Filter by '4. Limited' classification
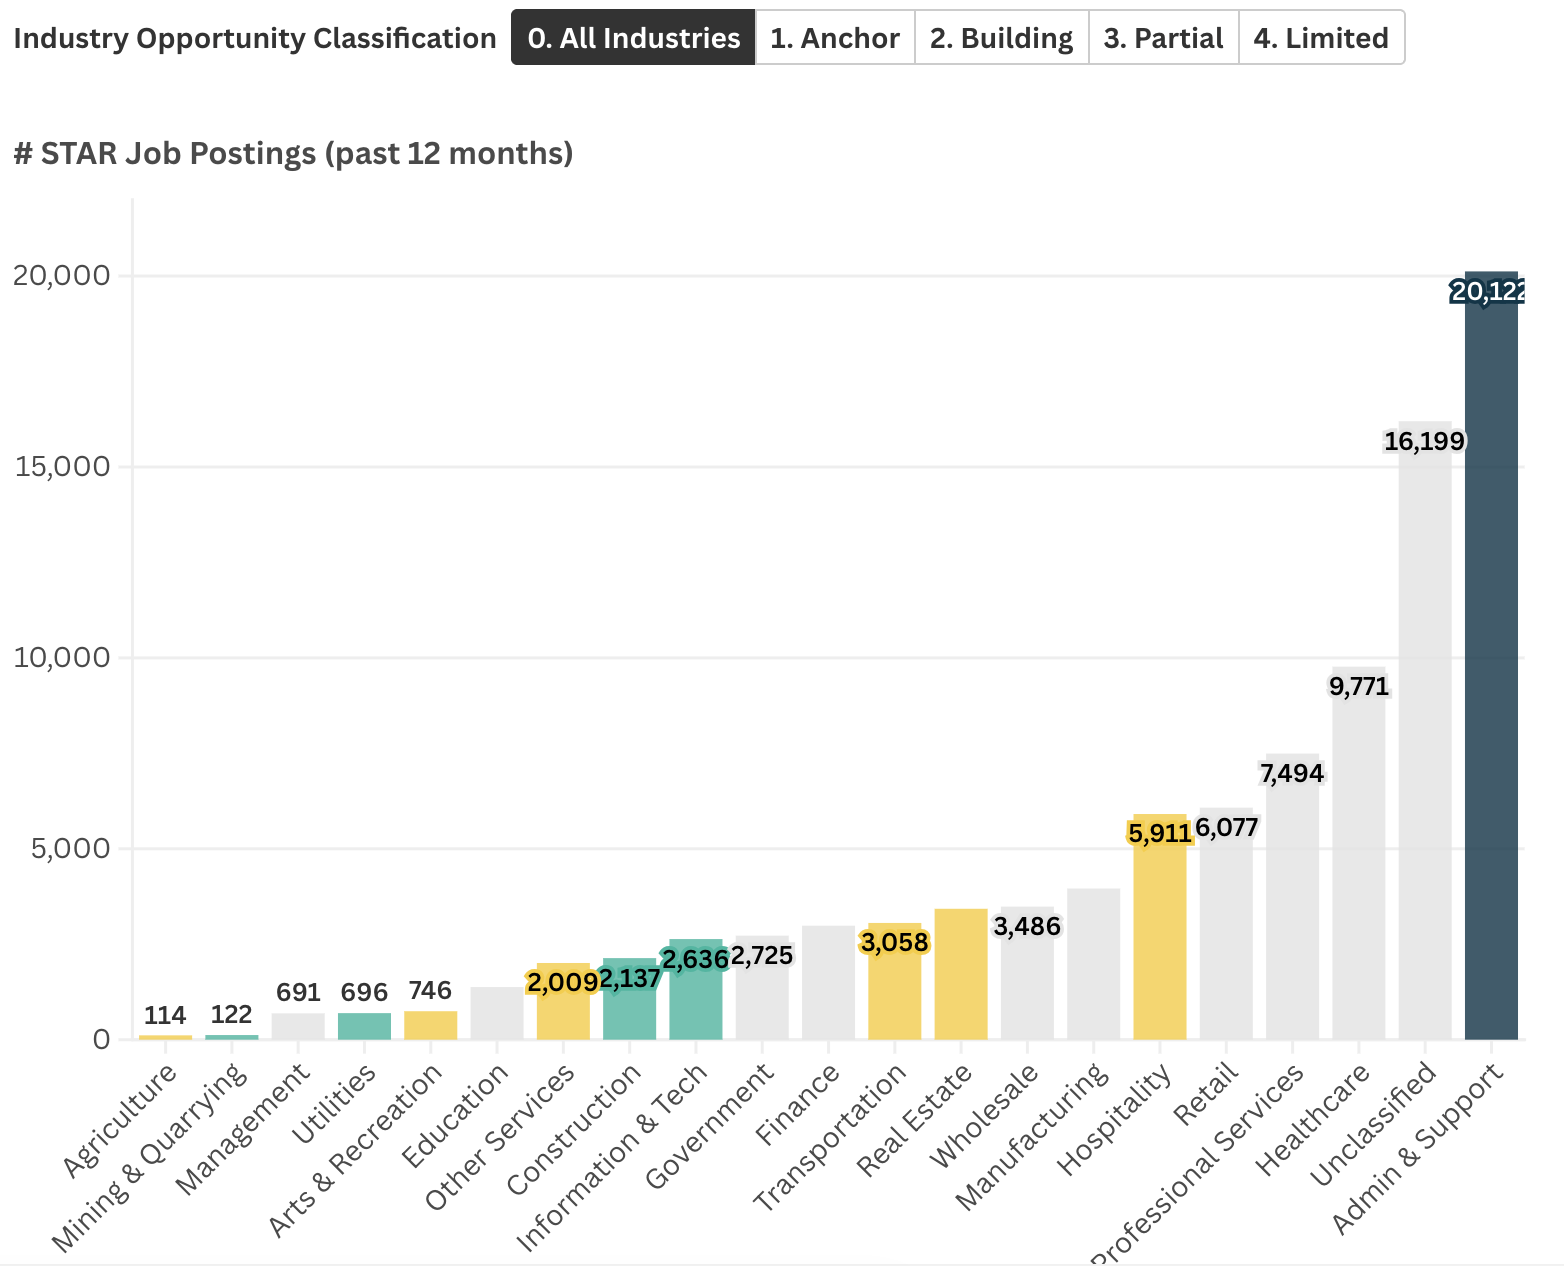 pos(1321,38)
